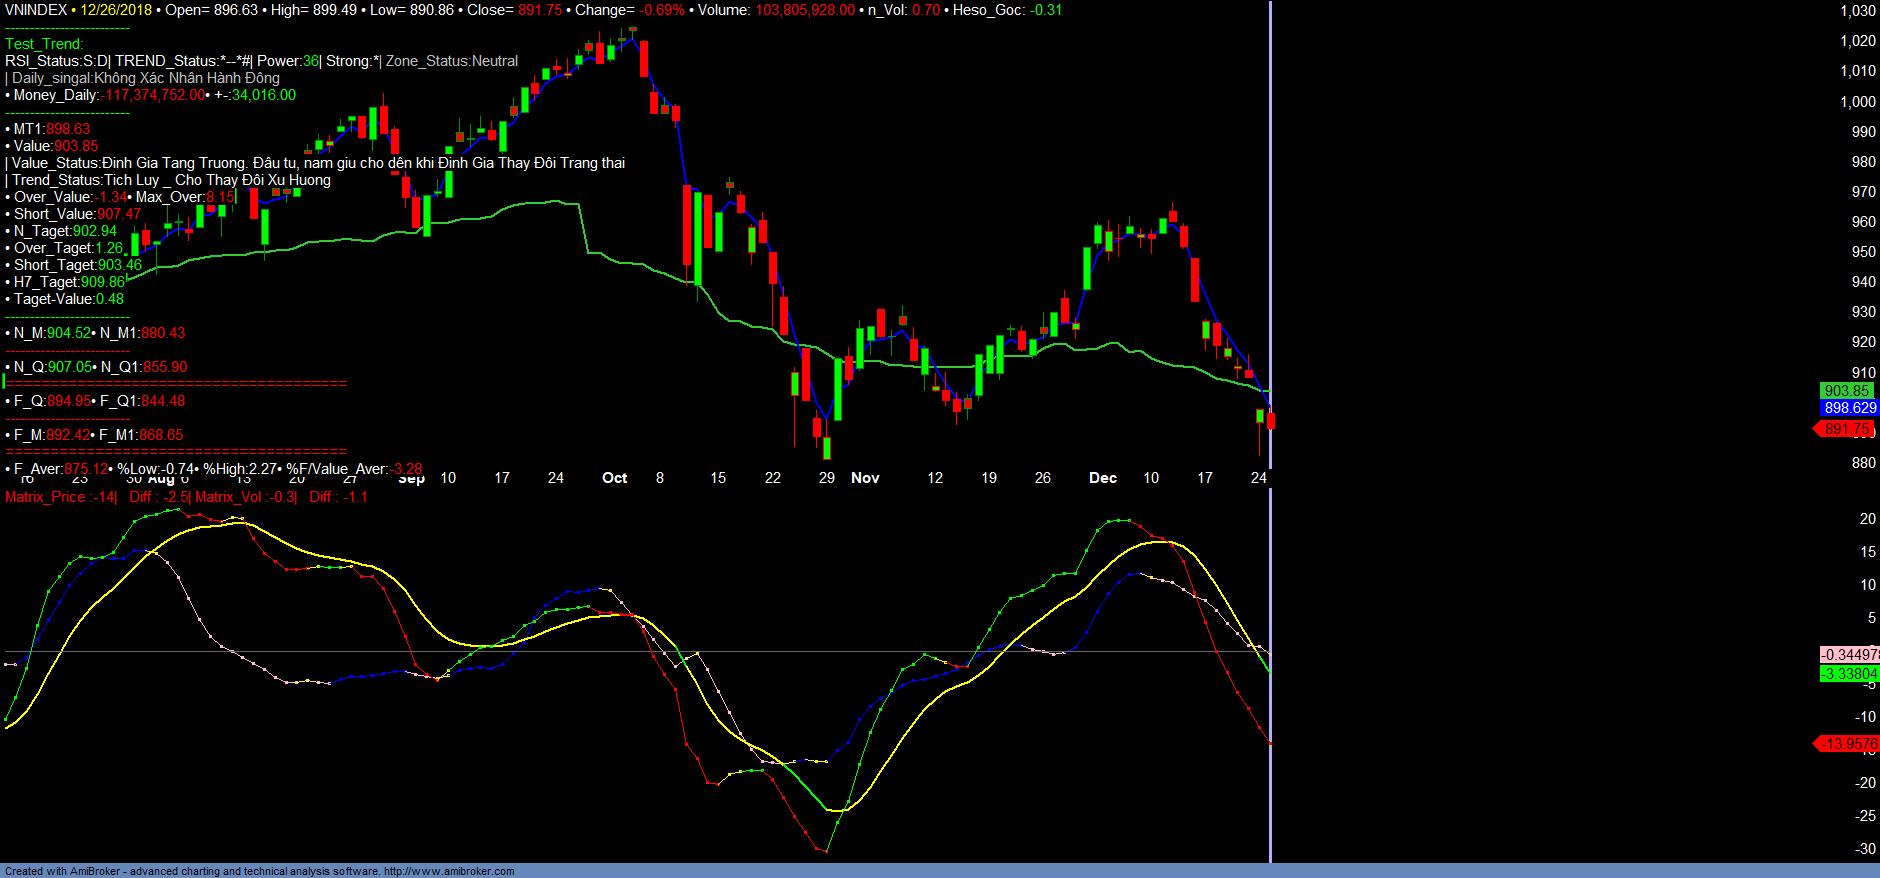
Task: Click the red -13.9576 indicator arrow marker
Action: (1847, 744)
